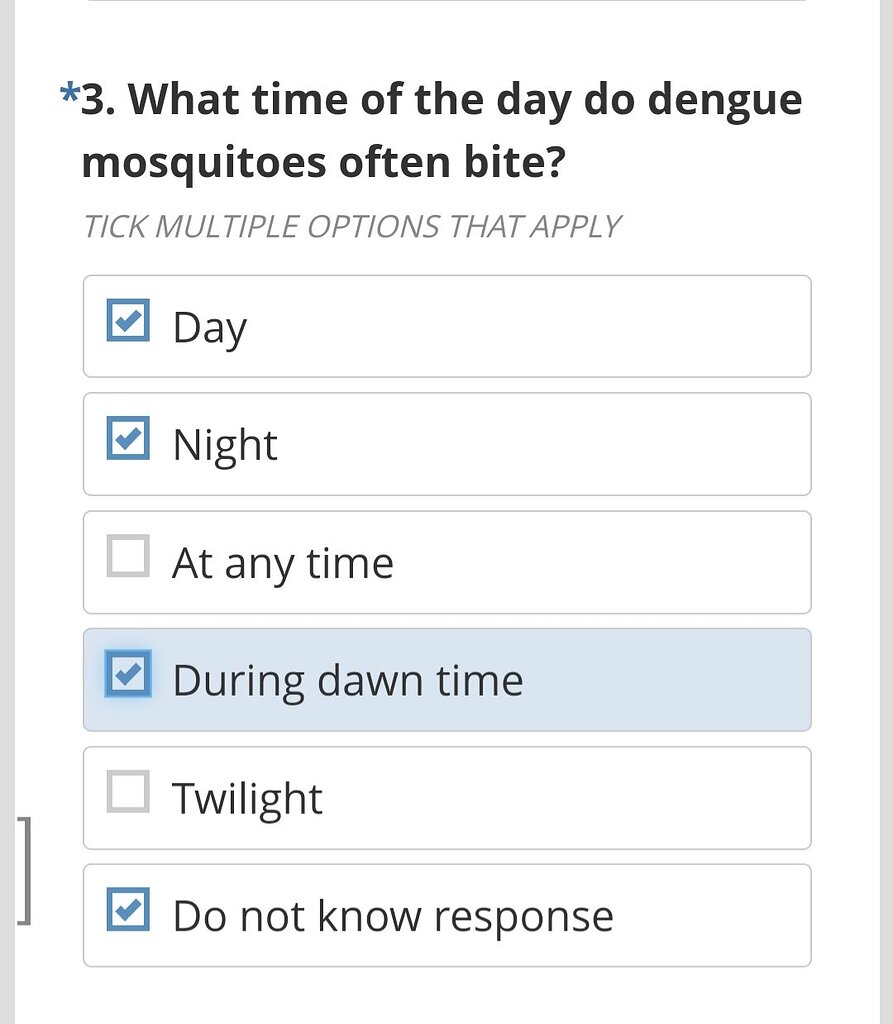Toggle the highlighted During dawn time selection
This screenshot has width=893, height=1024.
(126, 673)
